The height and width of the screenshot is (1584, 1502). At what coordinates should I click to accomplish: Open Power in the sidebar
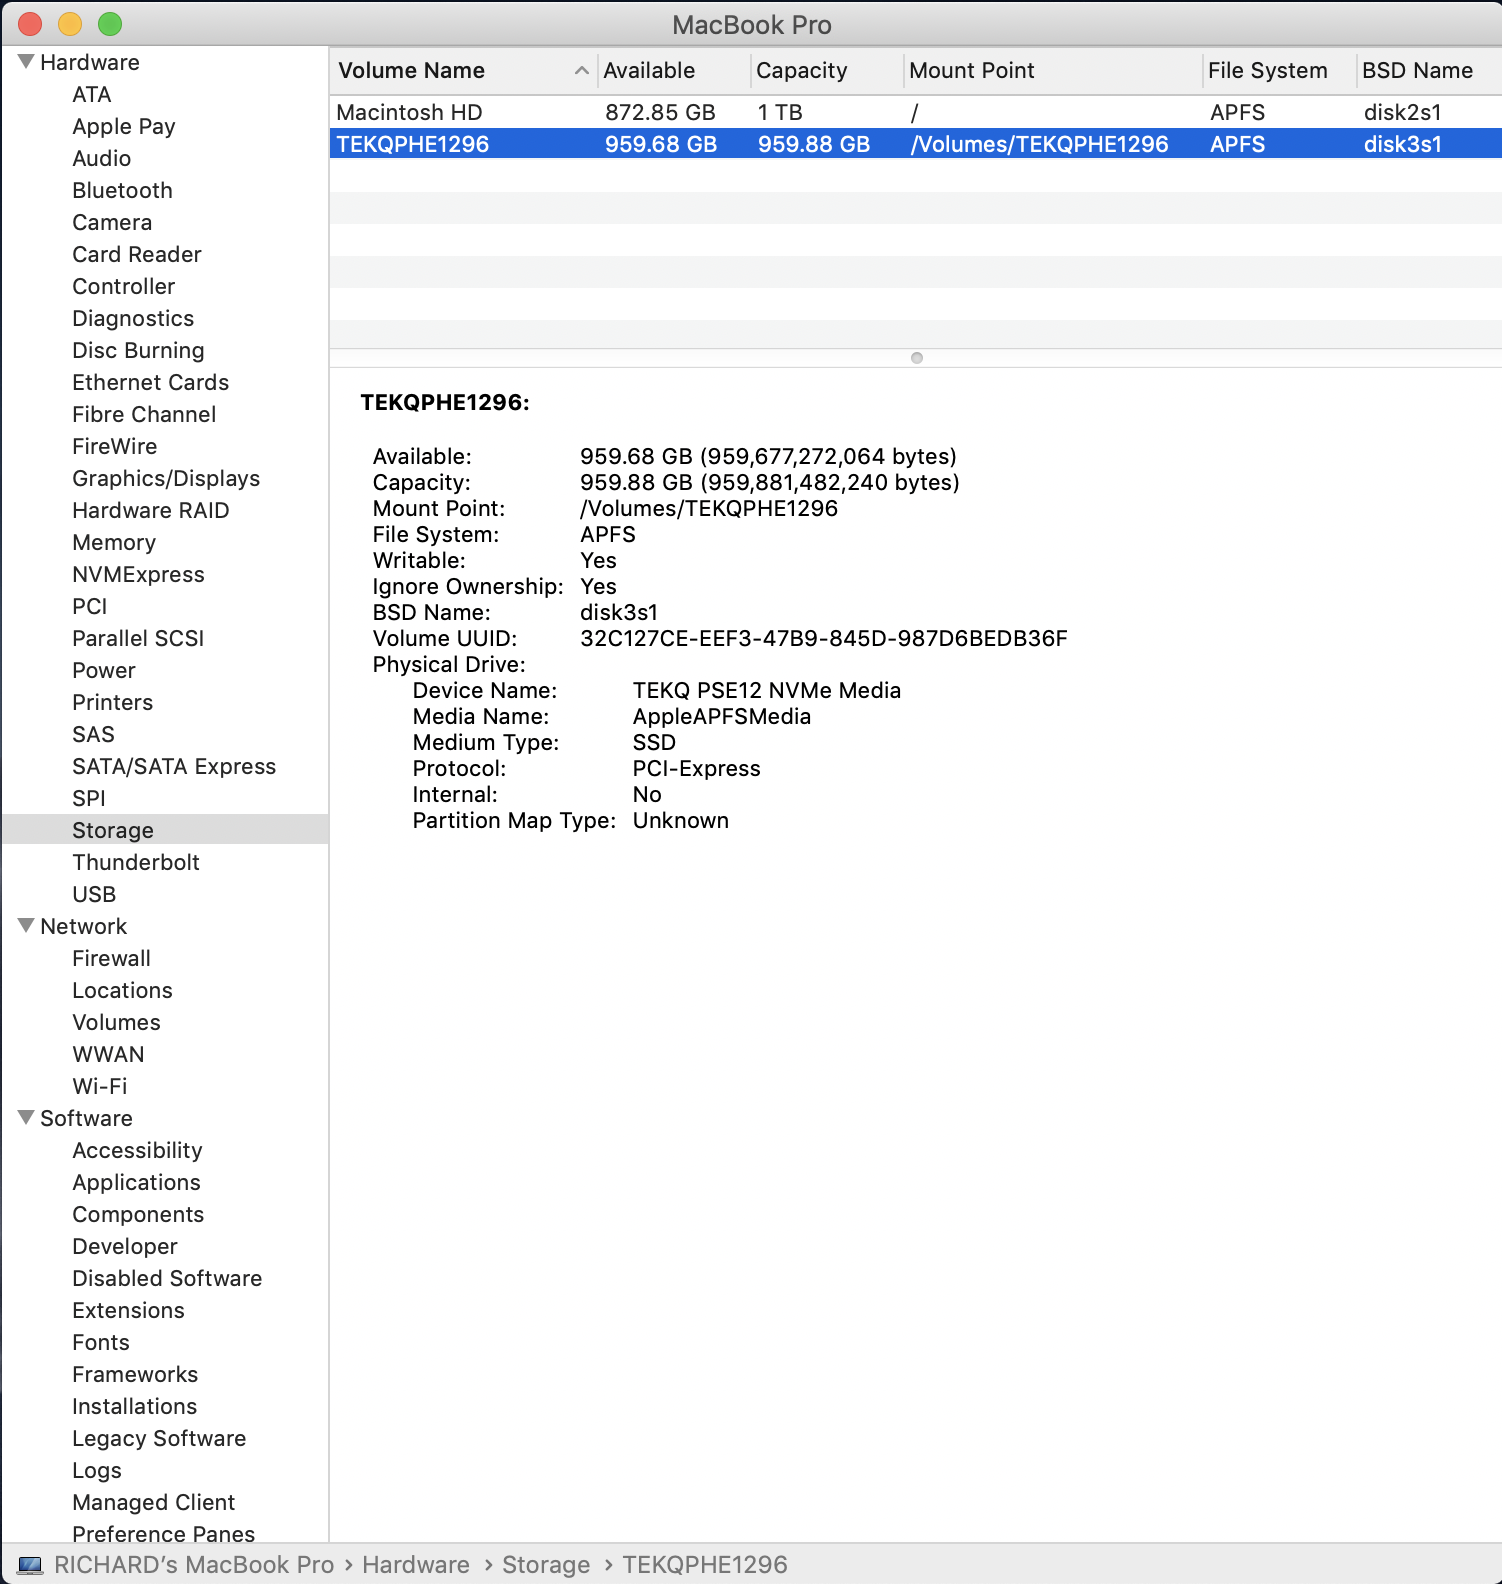click(x=103, y=670)
